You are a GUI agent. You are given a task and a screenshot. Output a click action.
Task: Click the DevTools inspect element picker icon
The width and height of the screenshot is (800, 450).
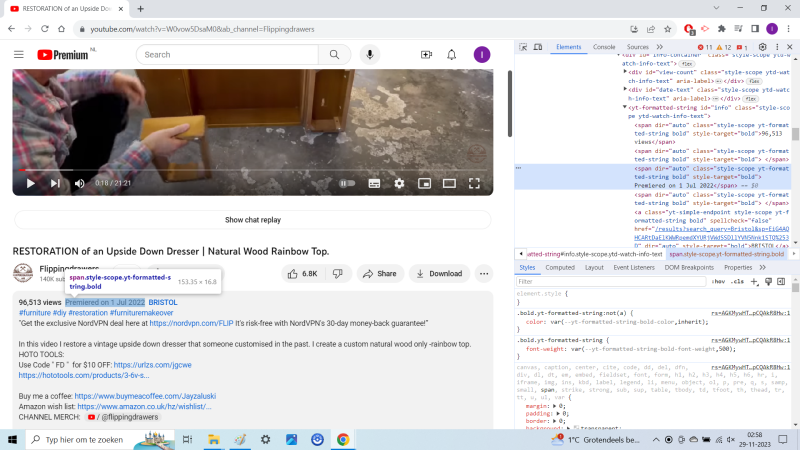coord(523,47)
